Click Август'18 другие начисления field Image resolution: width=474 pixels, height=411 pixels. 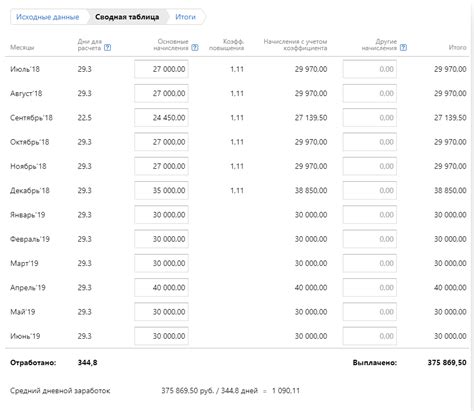tap(370, 93)
